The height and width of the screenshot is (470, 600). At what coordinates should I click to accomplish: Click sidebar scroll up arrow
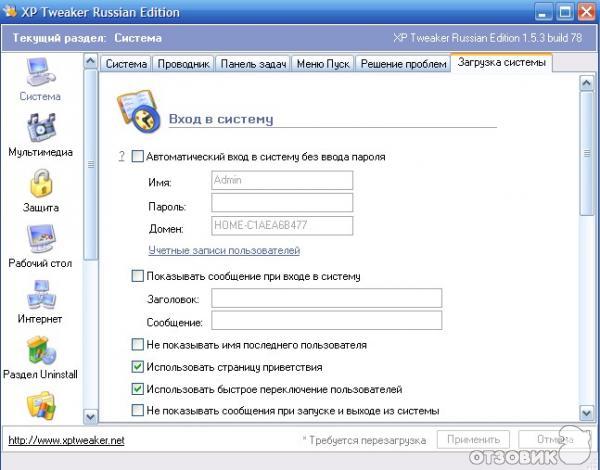91,61
